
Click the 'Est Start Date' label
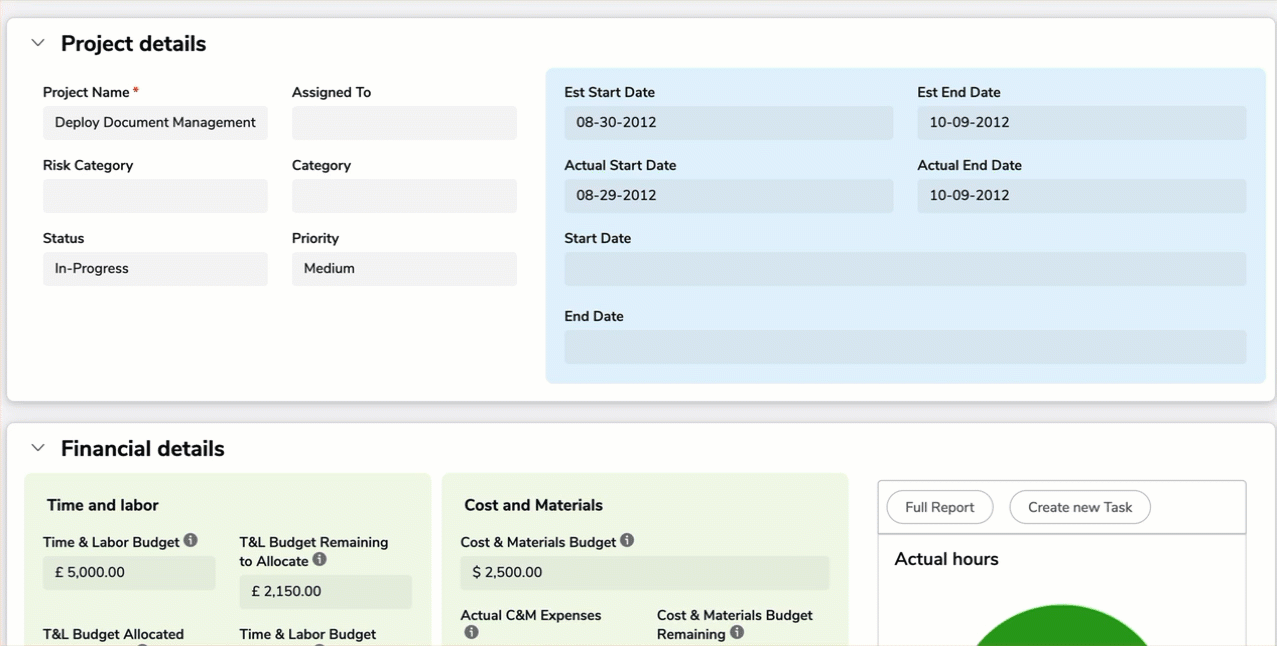[x=610, y=92]
